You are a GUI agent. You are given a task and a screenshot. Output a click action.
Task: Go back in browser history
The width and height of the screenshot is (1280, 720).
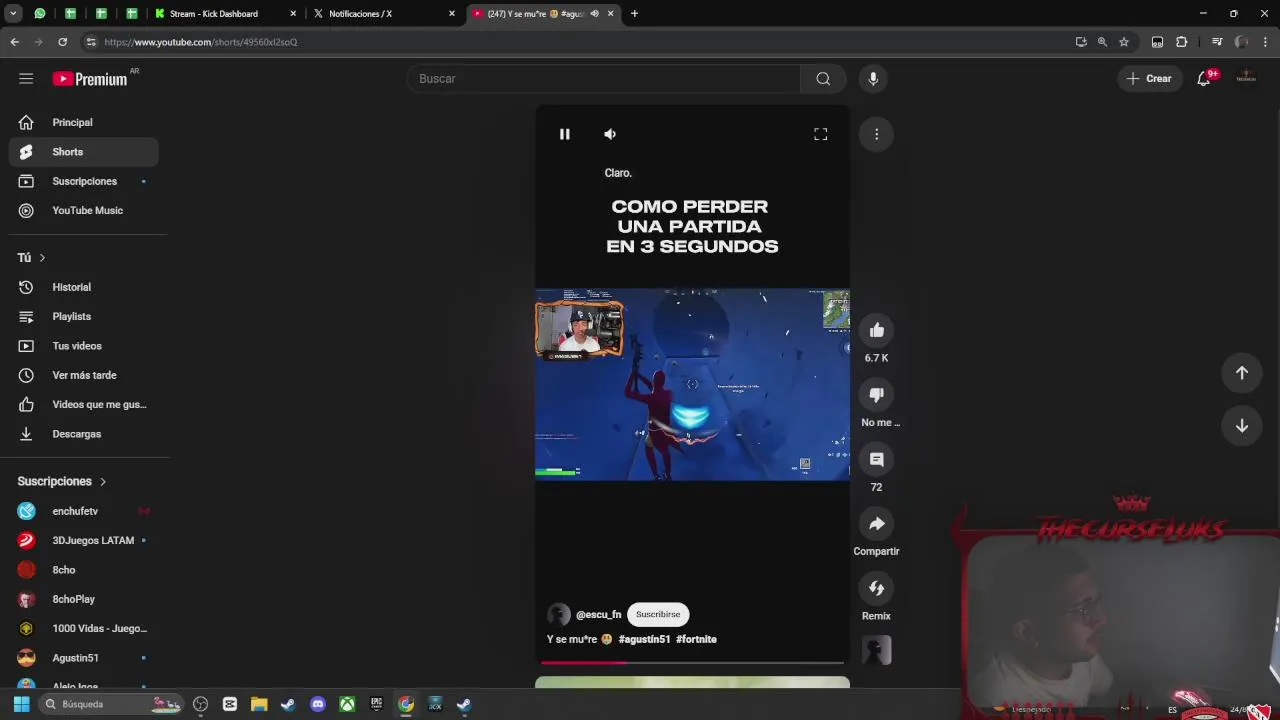tap(14, 42)
